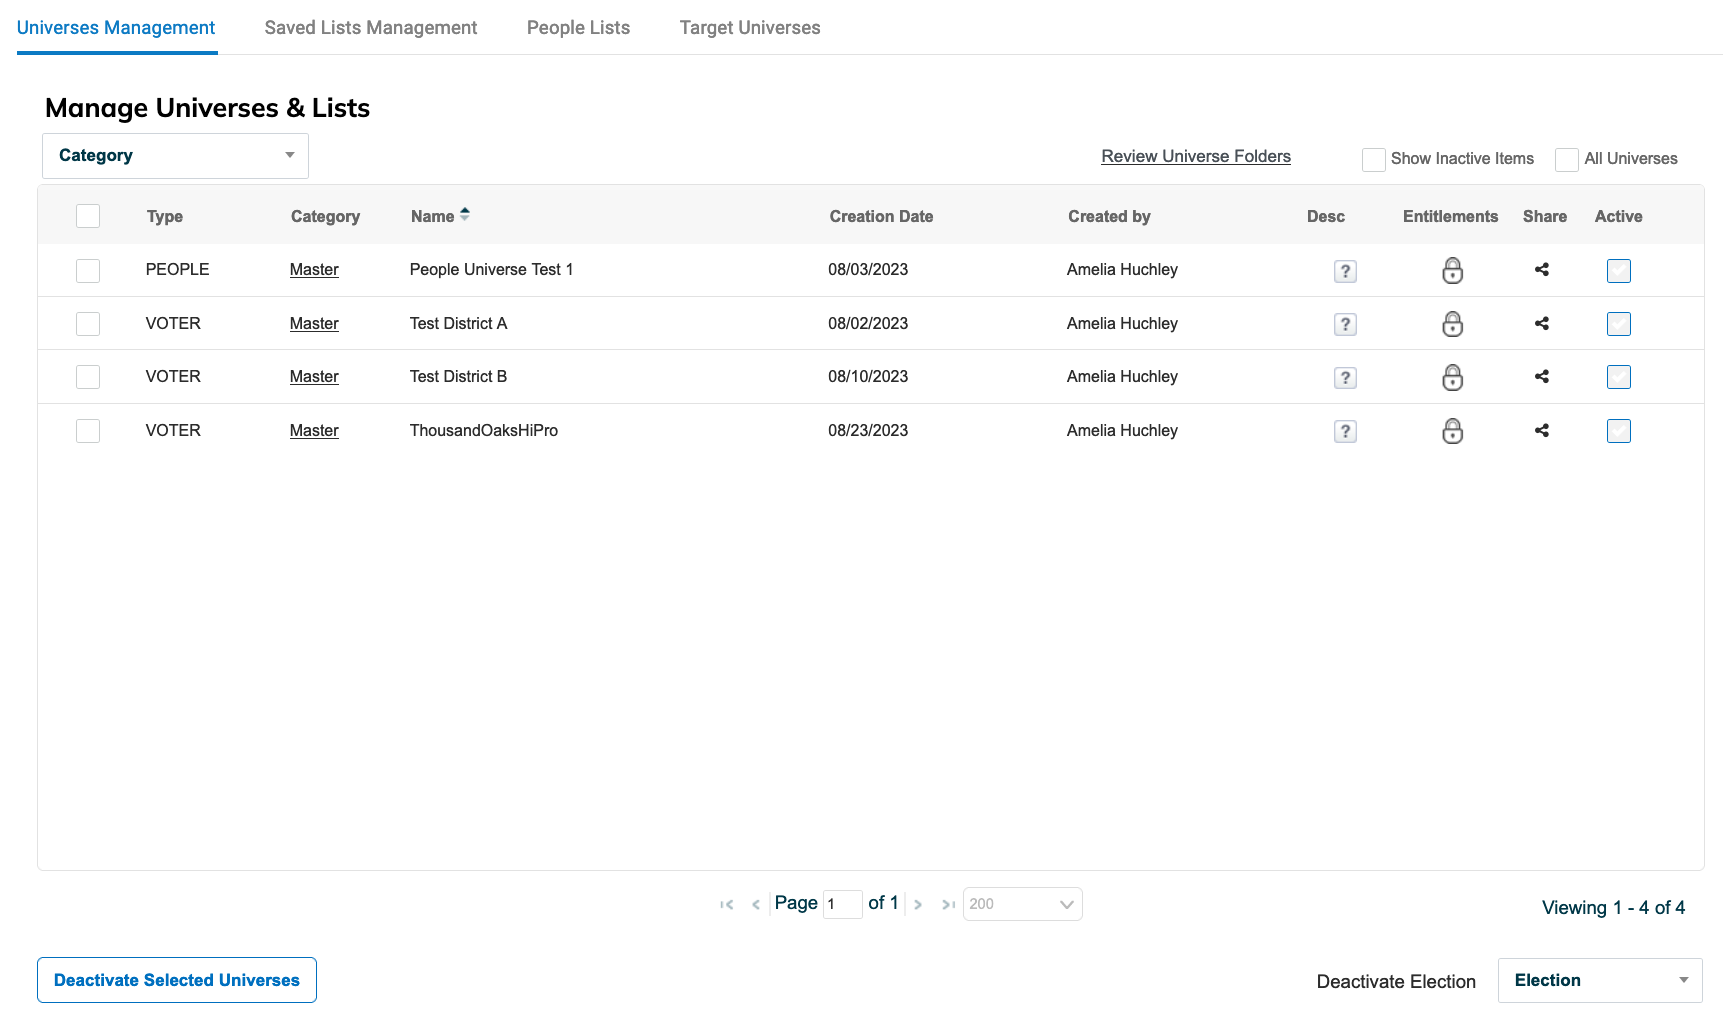Click the ThousandOaksHiPro name cell
Viewport: 1734px width, 1030px height.
coord(484,431)
